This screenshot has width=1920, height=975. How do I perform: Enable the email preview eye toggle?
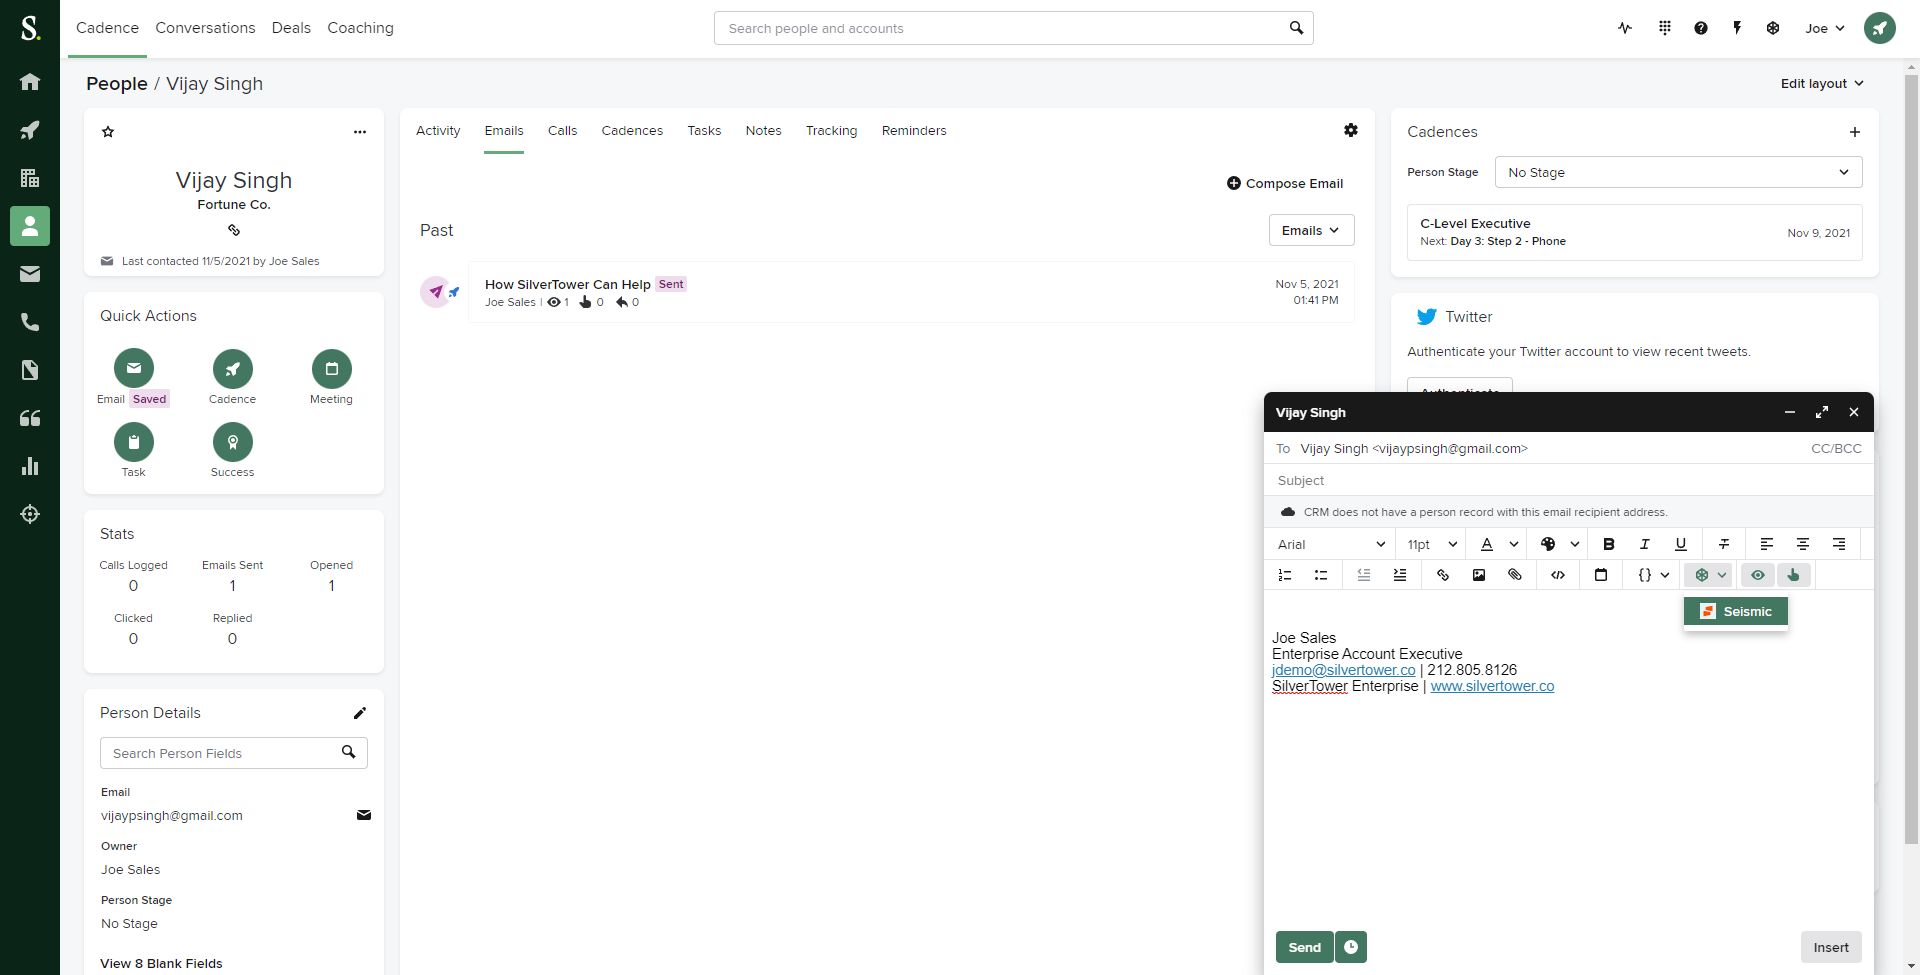tap(1757, 575)
